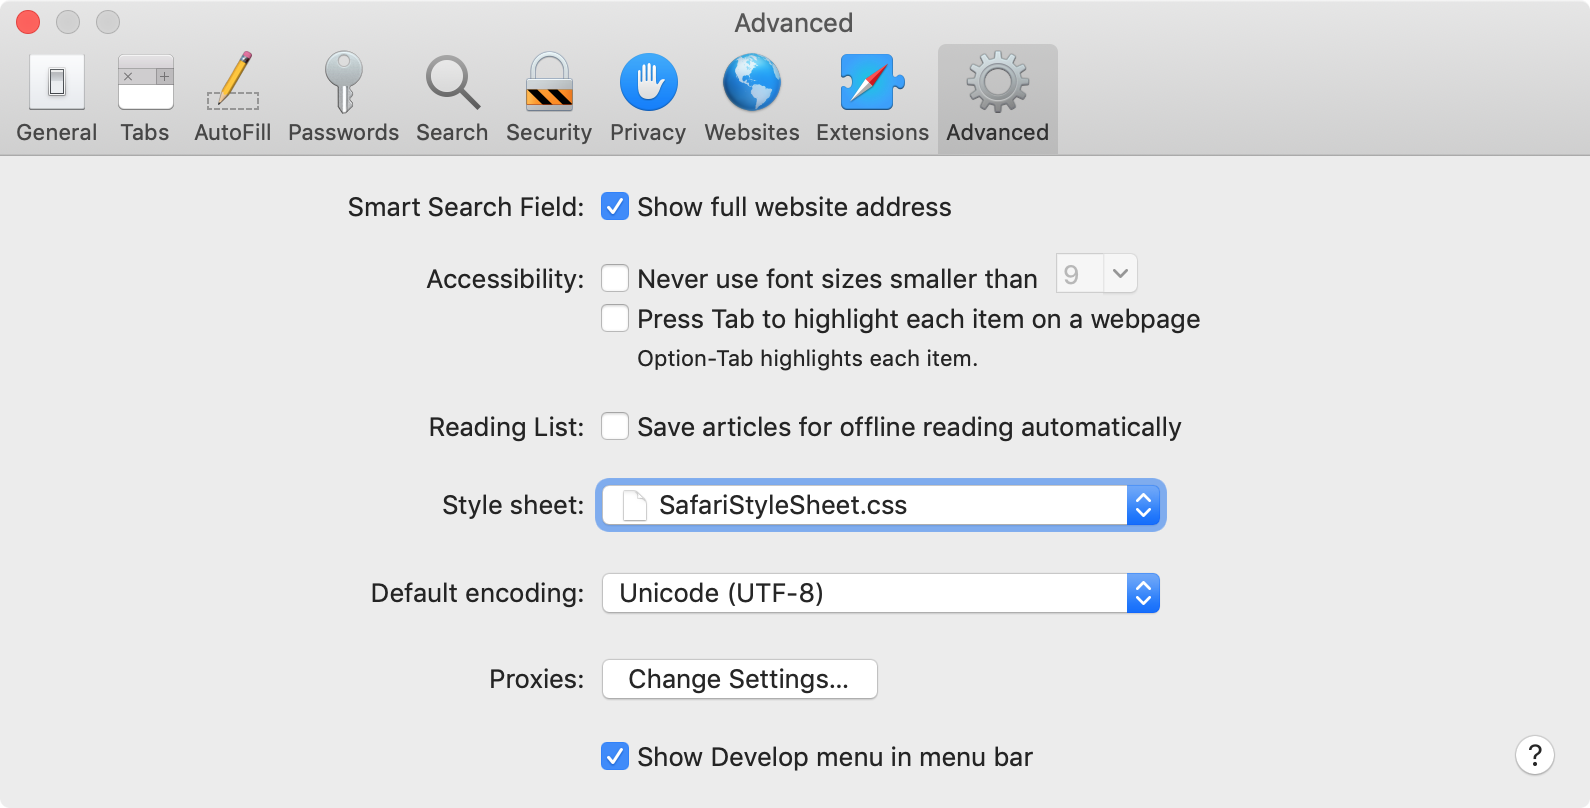Viewport: 1590px width, 808px height.
Task: Enable Press Tab to highlight each item
Action: 615,319
